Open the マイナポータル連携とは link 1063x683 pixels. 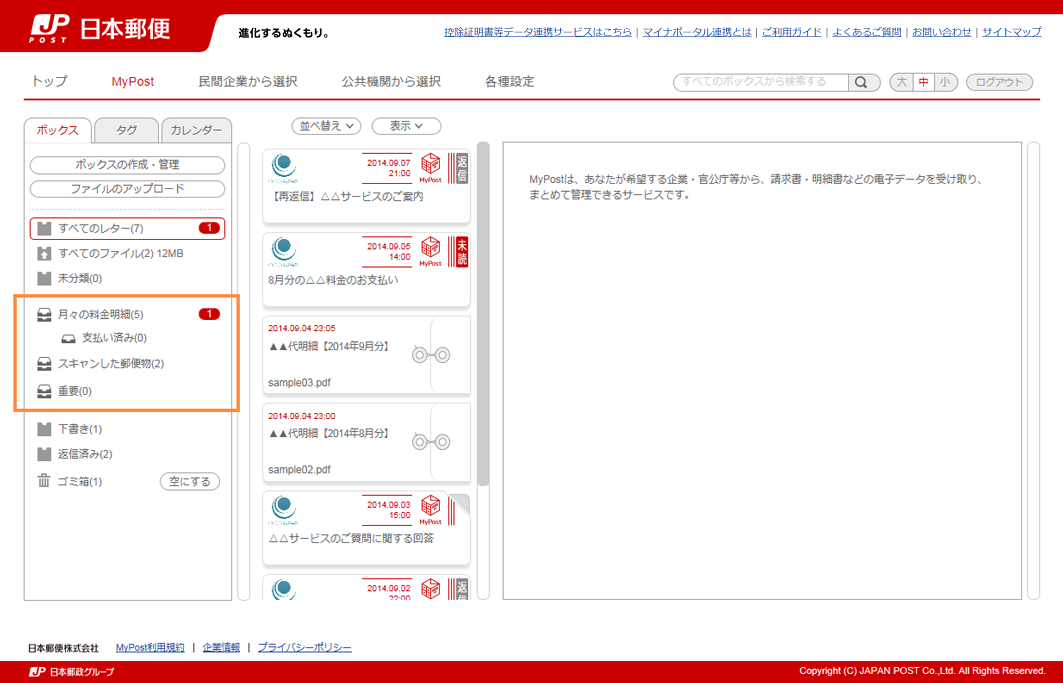(x=697, y=32)
